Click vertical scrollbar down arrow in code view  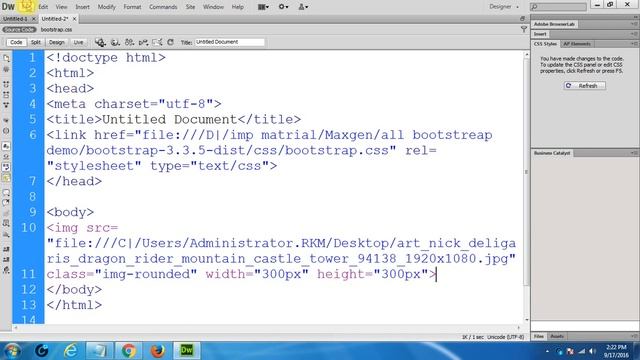click(527, 320)
